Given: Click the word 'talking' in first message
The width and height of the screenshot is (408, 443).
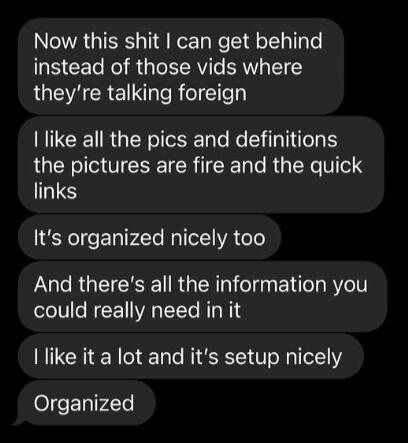Looking at the screenshot, I should click(x=139, y=93).
